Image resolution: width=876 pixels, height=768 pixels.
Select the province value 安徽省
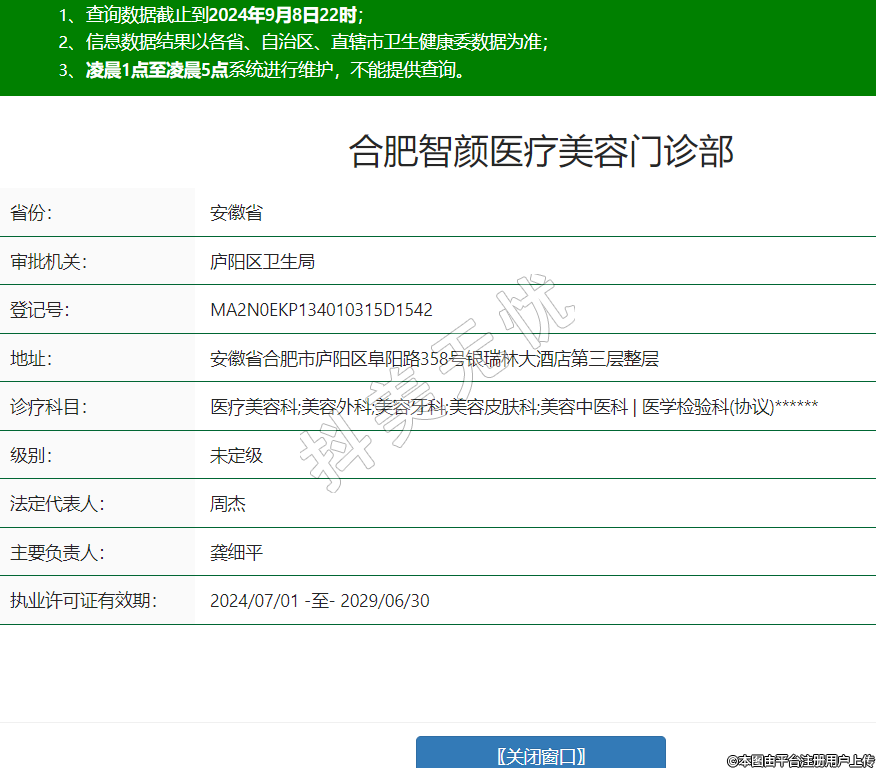coord(236,213)
